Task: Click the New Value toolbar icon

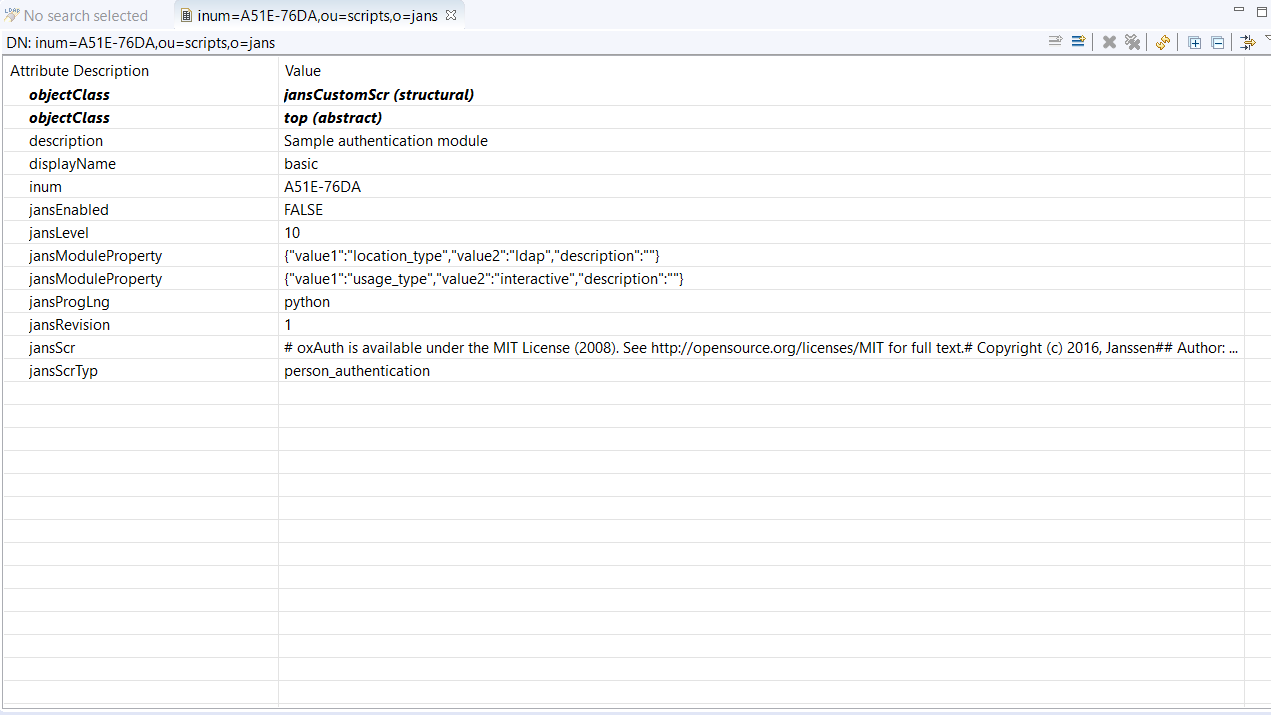Action: tap(1055, 42)
